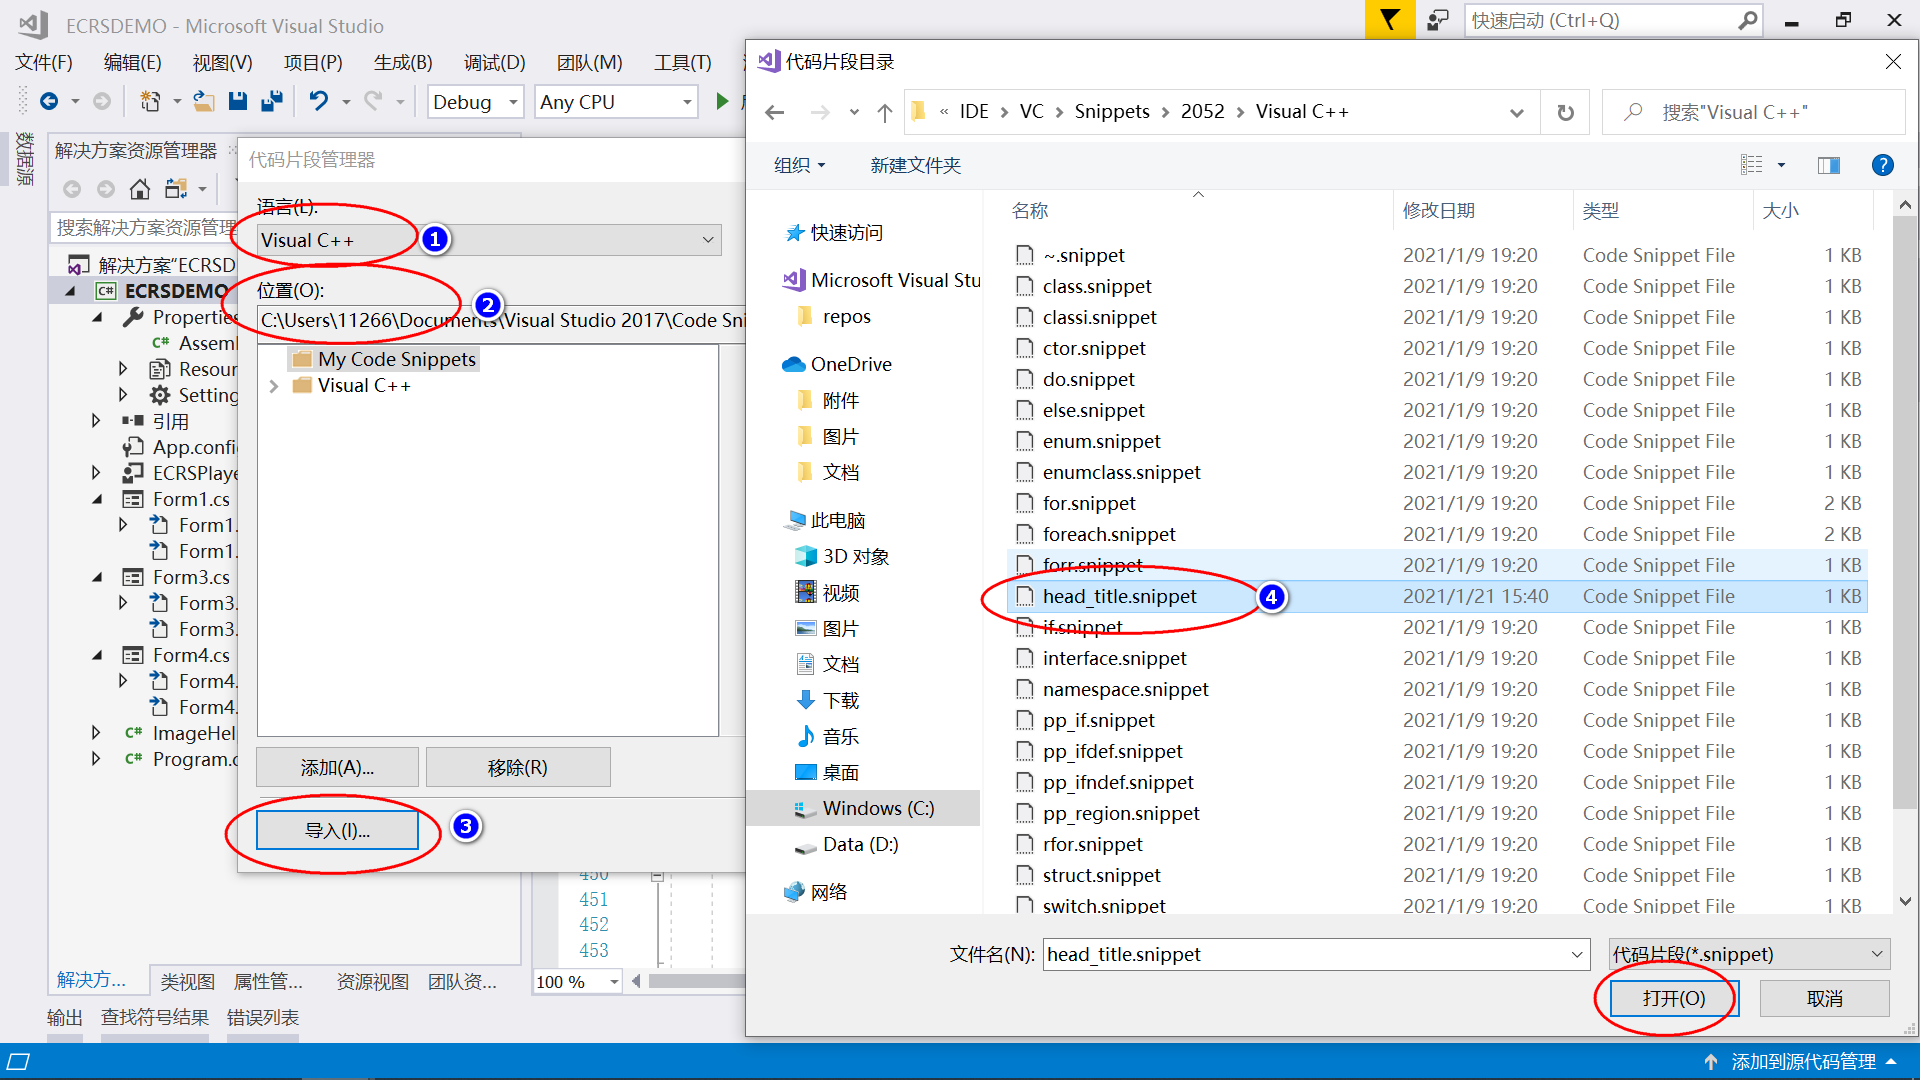Image resolution: width=1920 pixels, height=1080 pixels.
Task: Click the feedback notification flag icon
Action: [x=1389, y=20]
